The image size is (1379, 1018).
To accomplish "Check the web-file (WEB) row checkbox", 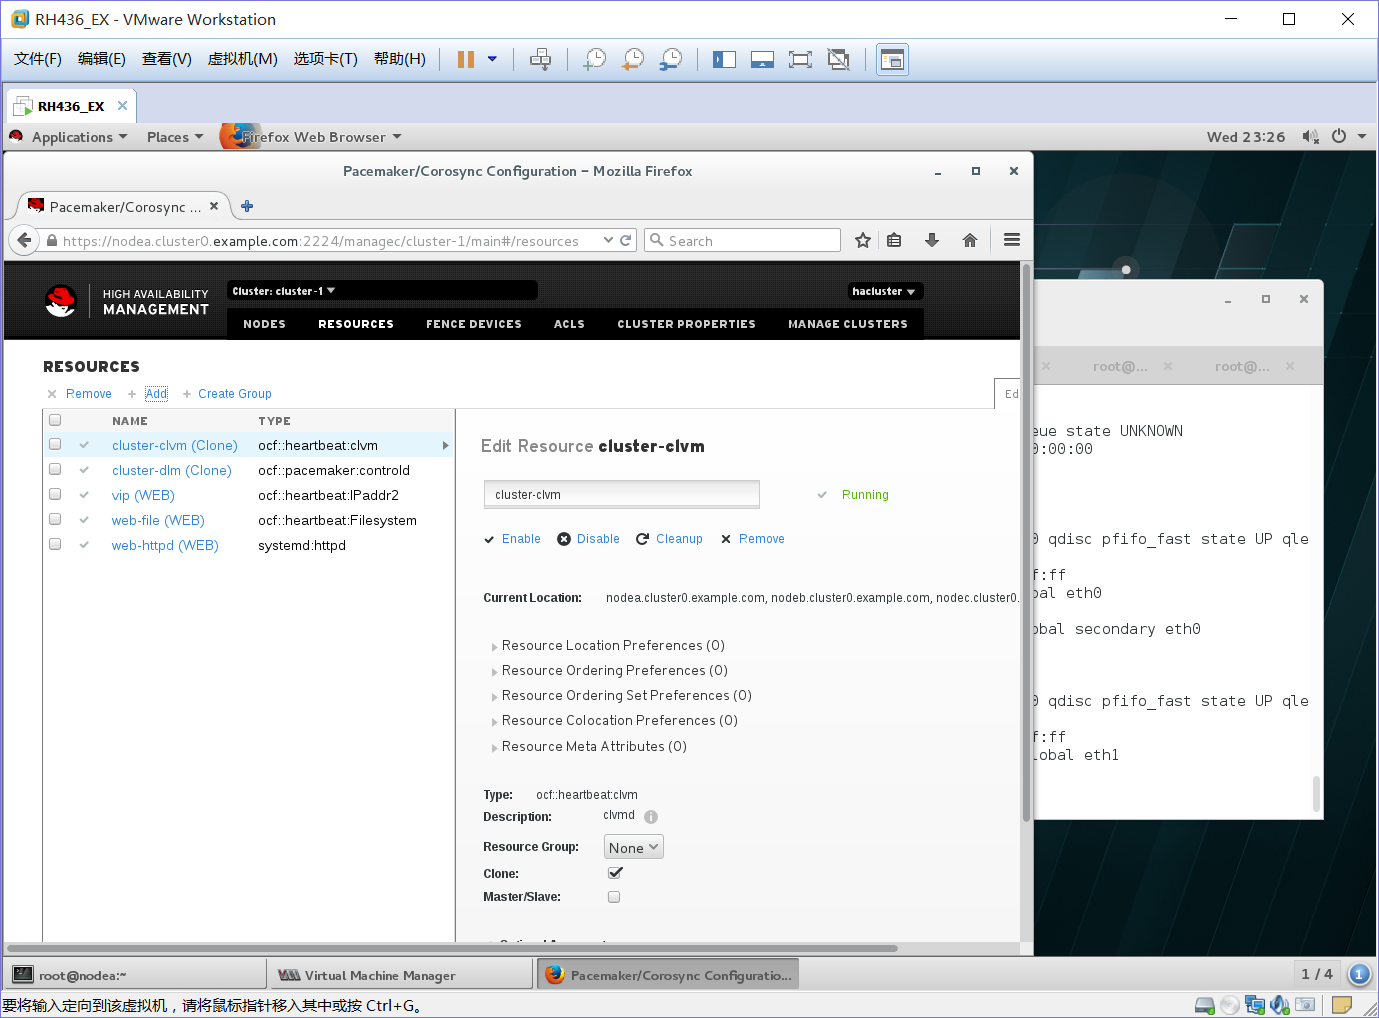I will [55, 519].
